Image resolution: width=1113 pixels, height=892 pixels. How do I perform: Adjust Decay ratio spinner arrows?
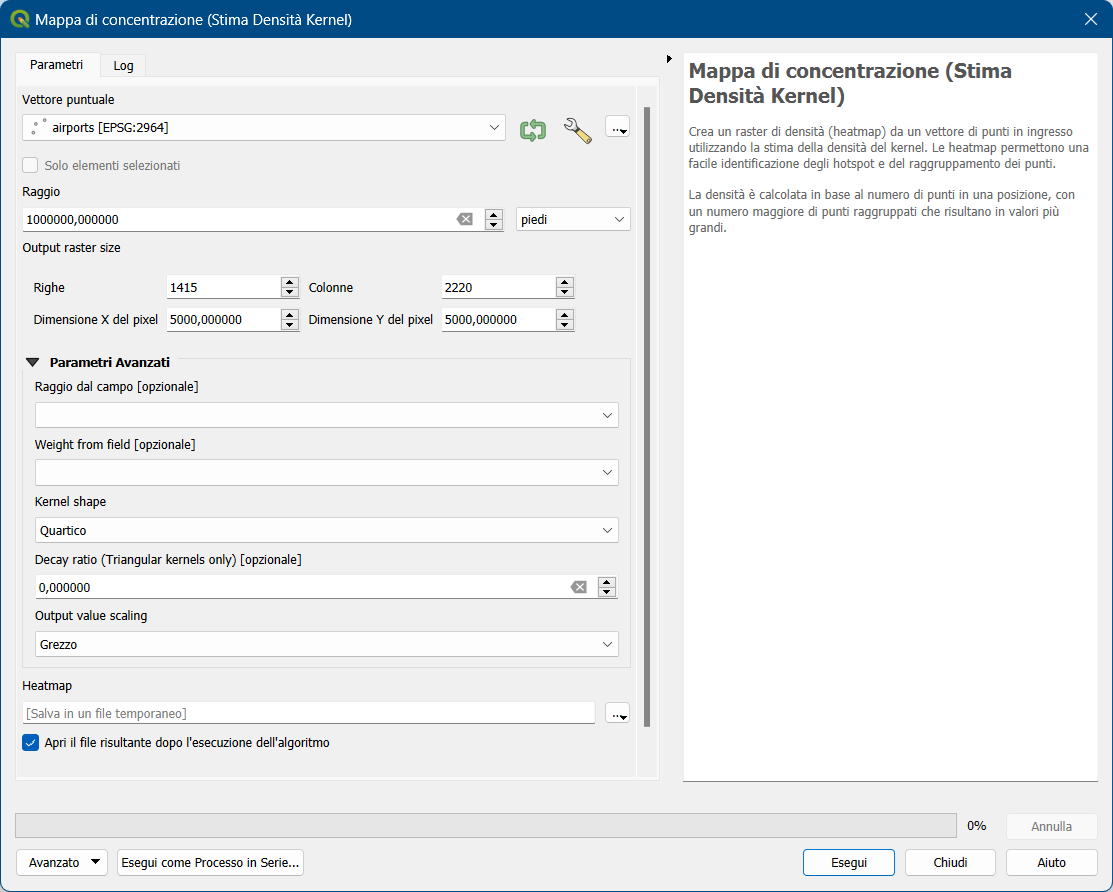coord(607,587)
